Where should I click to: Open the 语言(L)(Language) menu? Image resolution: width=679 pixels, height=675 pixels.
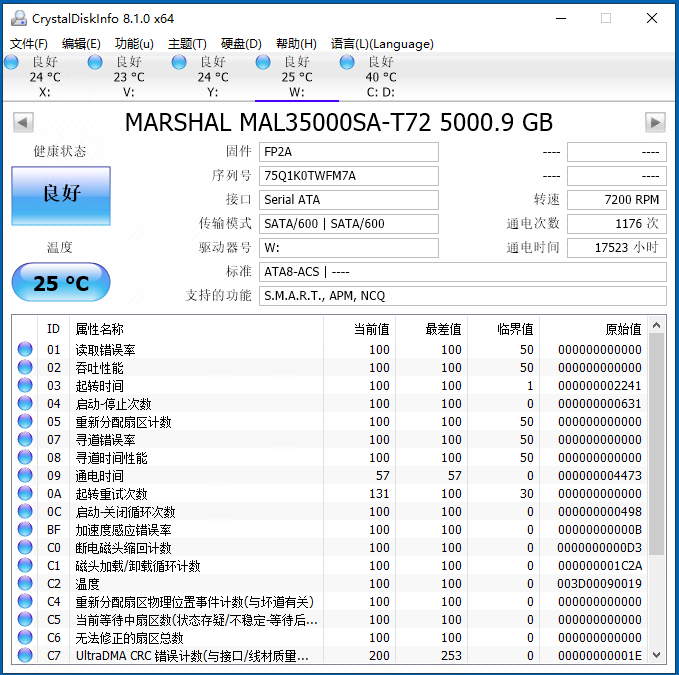click(382, 44)
